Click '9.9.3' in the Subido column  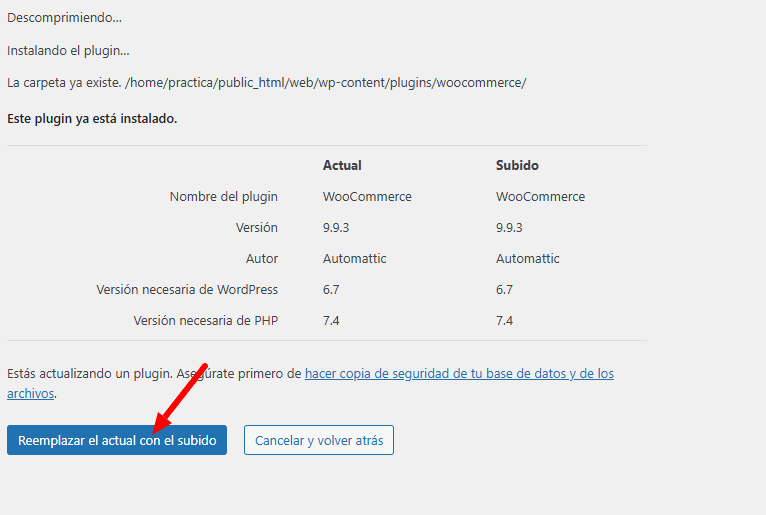tap(509, 228)
